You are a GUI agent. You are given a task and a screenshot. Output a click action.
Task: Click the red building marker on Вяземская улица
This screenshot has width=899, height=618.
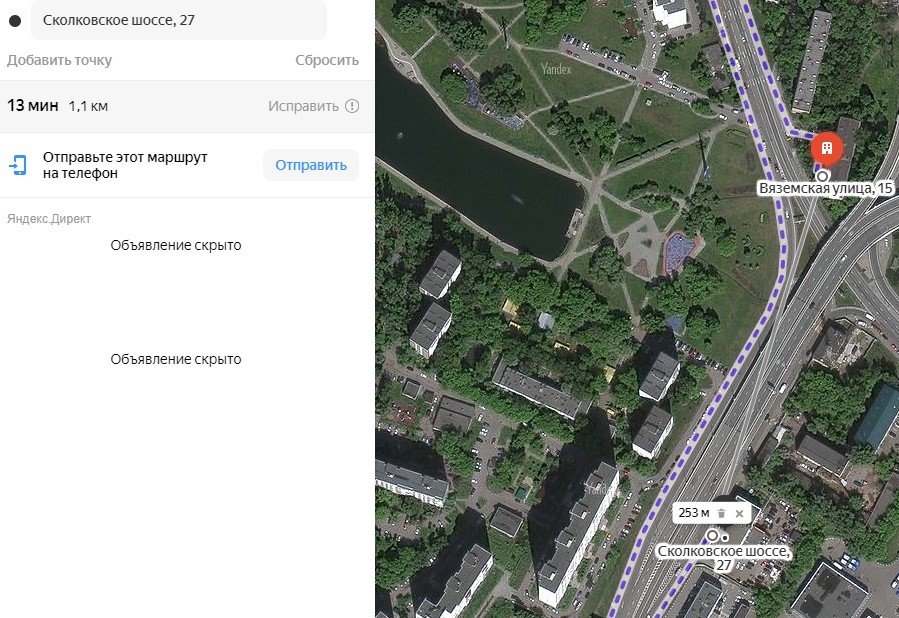(x=826, y=148)
